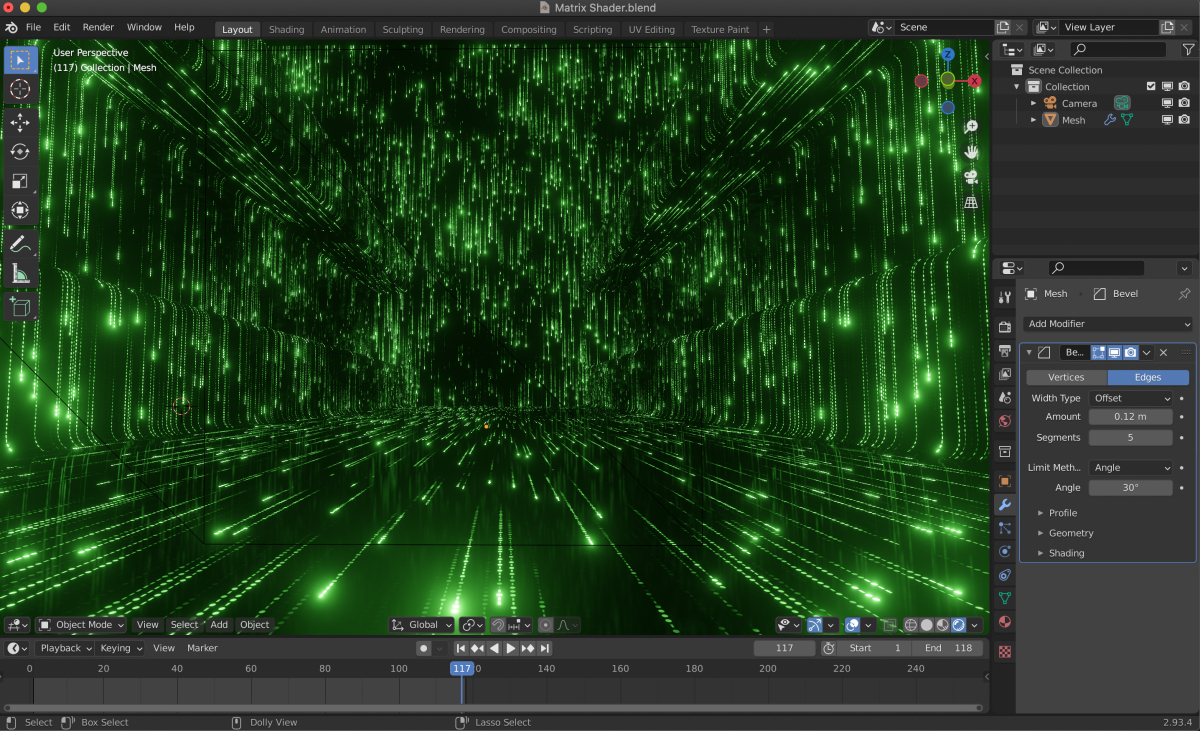Activate the Rotate tool
Viewport: 1200px width, 731px height.
pos(20,152)
